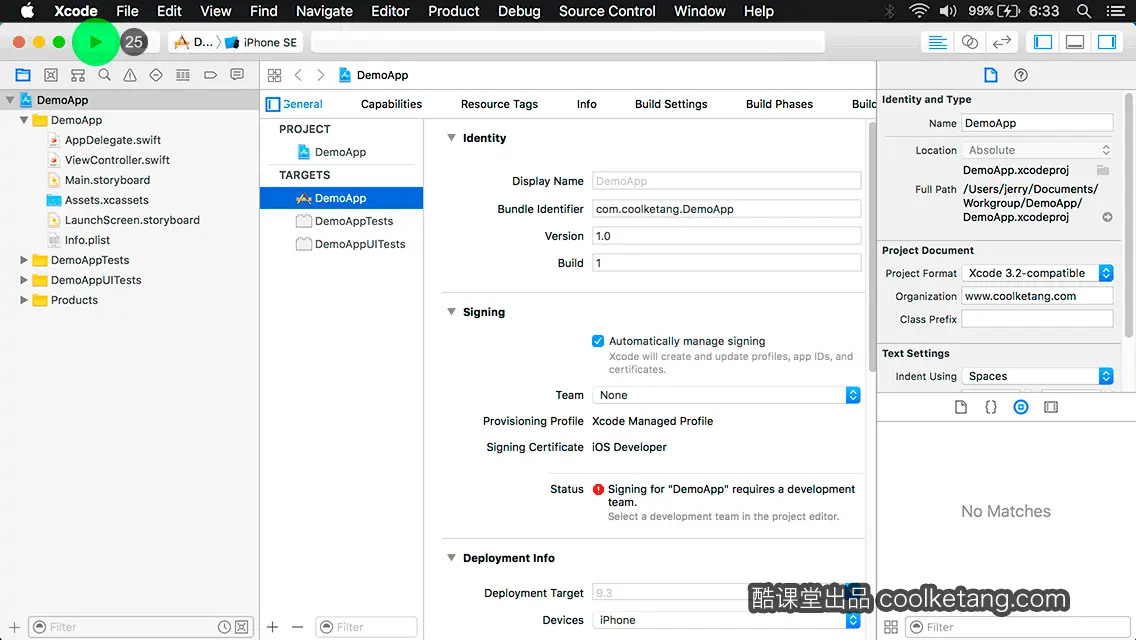Toggle recent files filter in navigator
Viewport: 1136px width, 640px height.
(x=225, y=627)
